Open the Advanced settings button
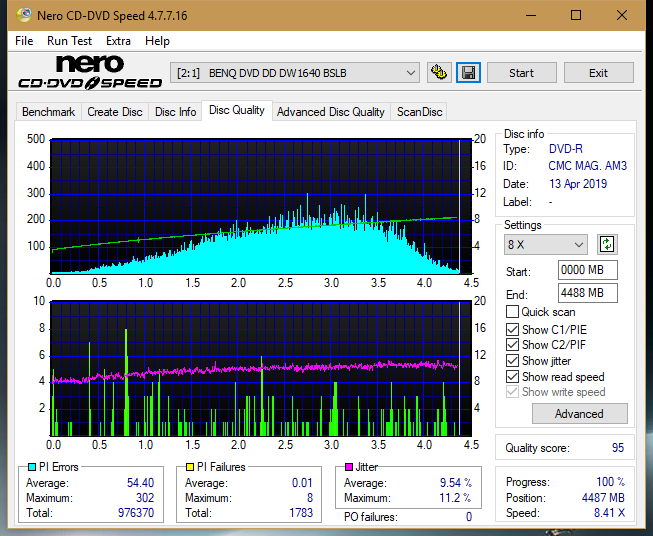653x536 pixels. [x=579, y=414]
